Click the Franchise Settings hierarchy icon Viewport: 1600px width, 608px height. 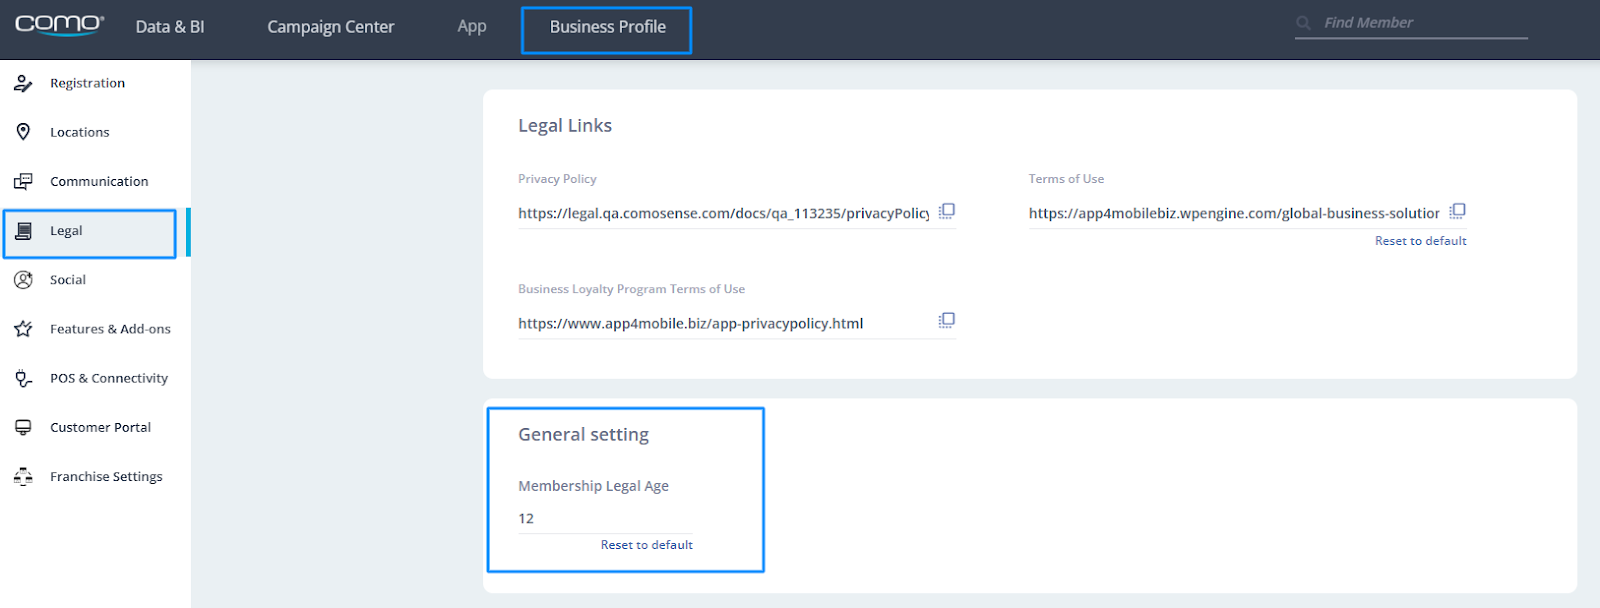pyautogui.click(x=23, y=477)
